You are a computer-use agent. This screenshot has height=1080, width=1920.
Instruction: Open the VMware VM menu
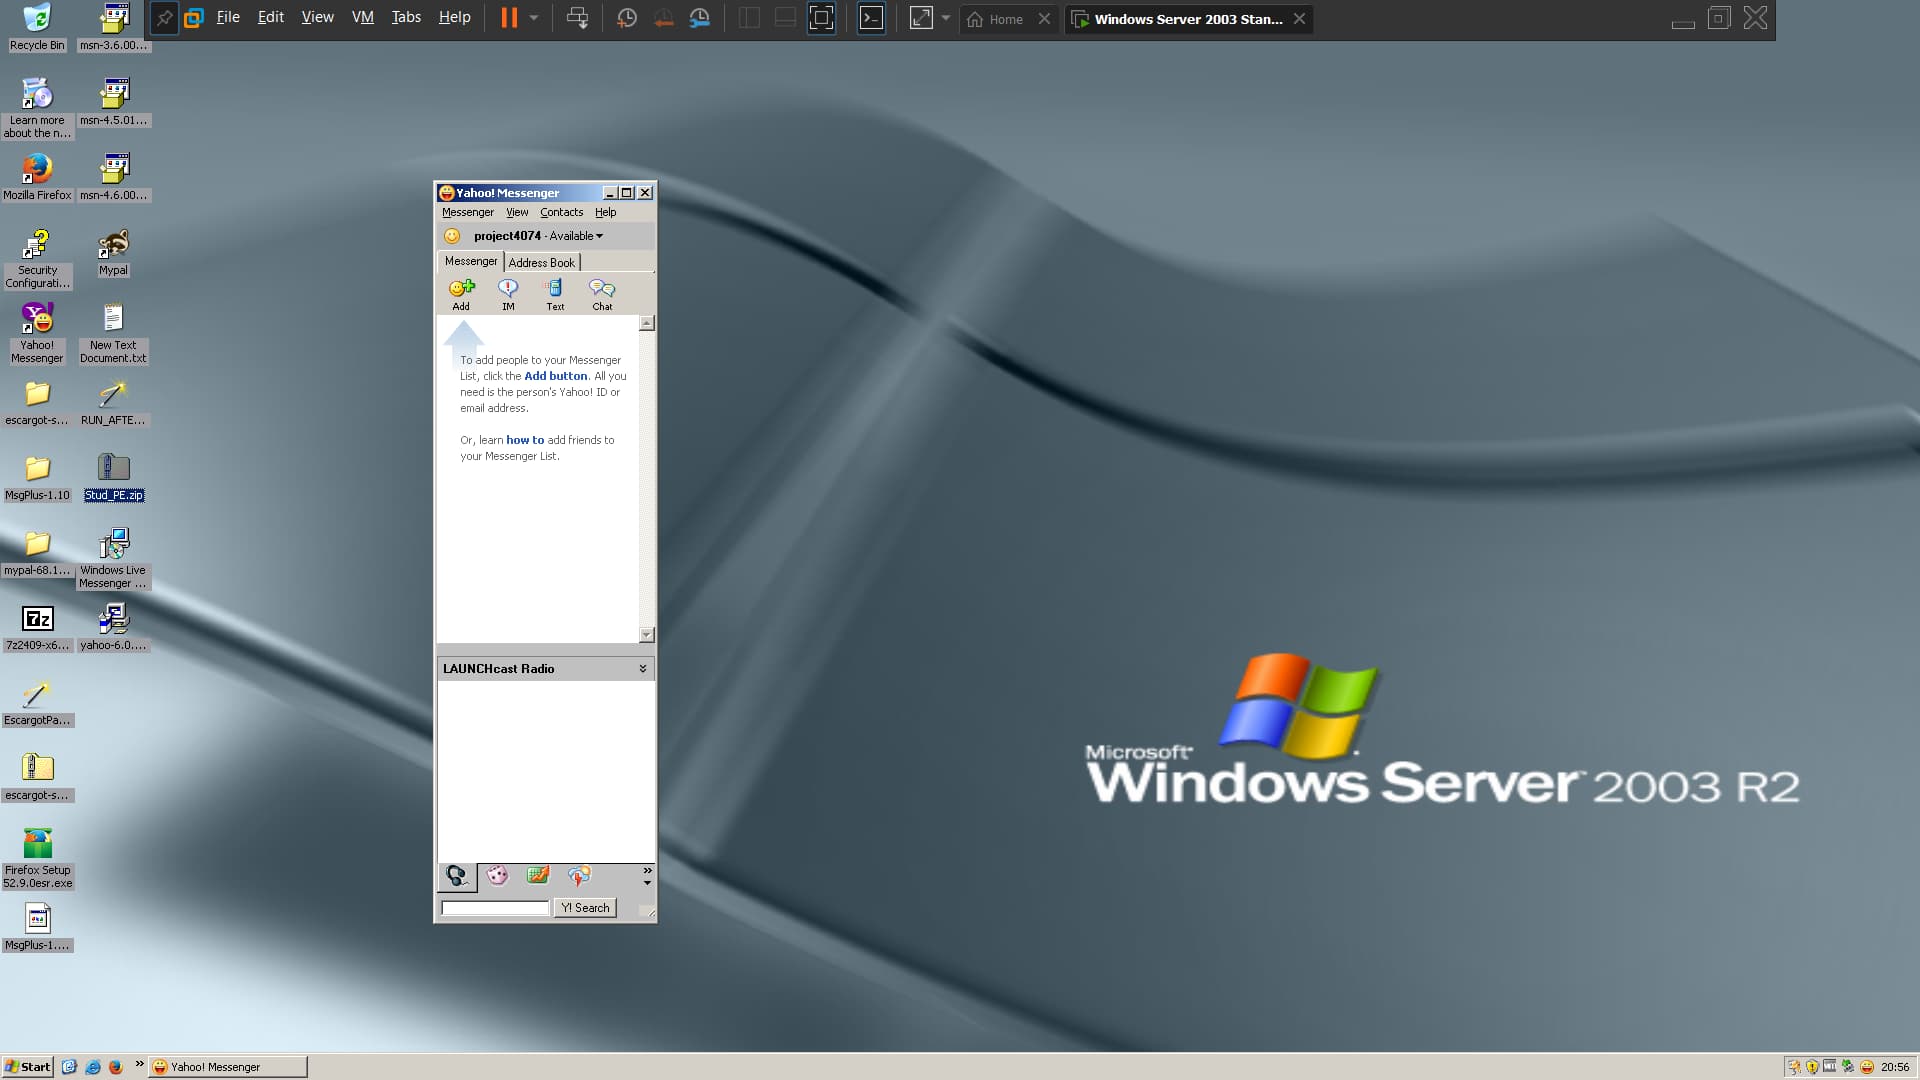coord(363,18)
